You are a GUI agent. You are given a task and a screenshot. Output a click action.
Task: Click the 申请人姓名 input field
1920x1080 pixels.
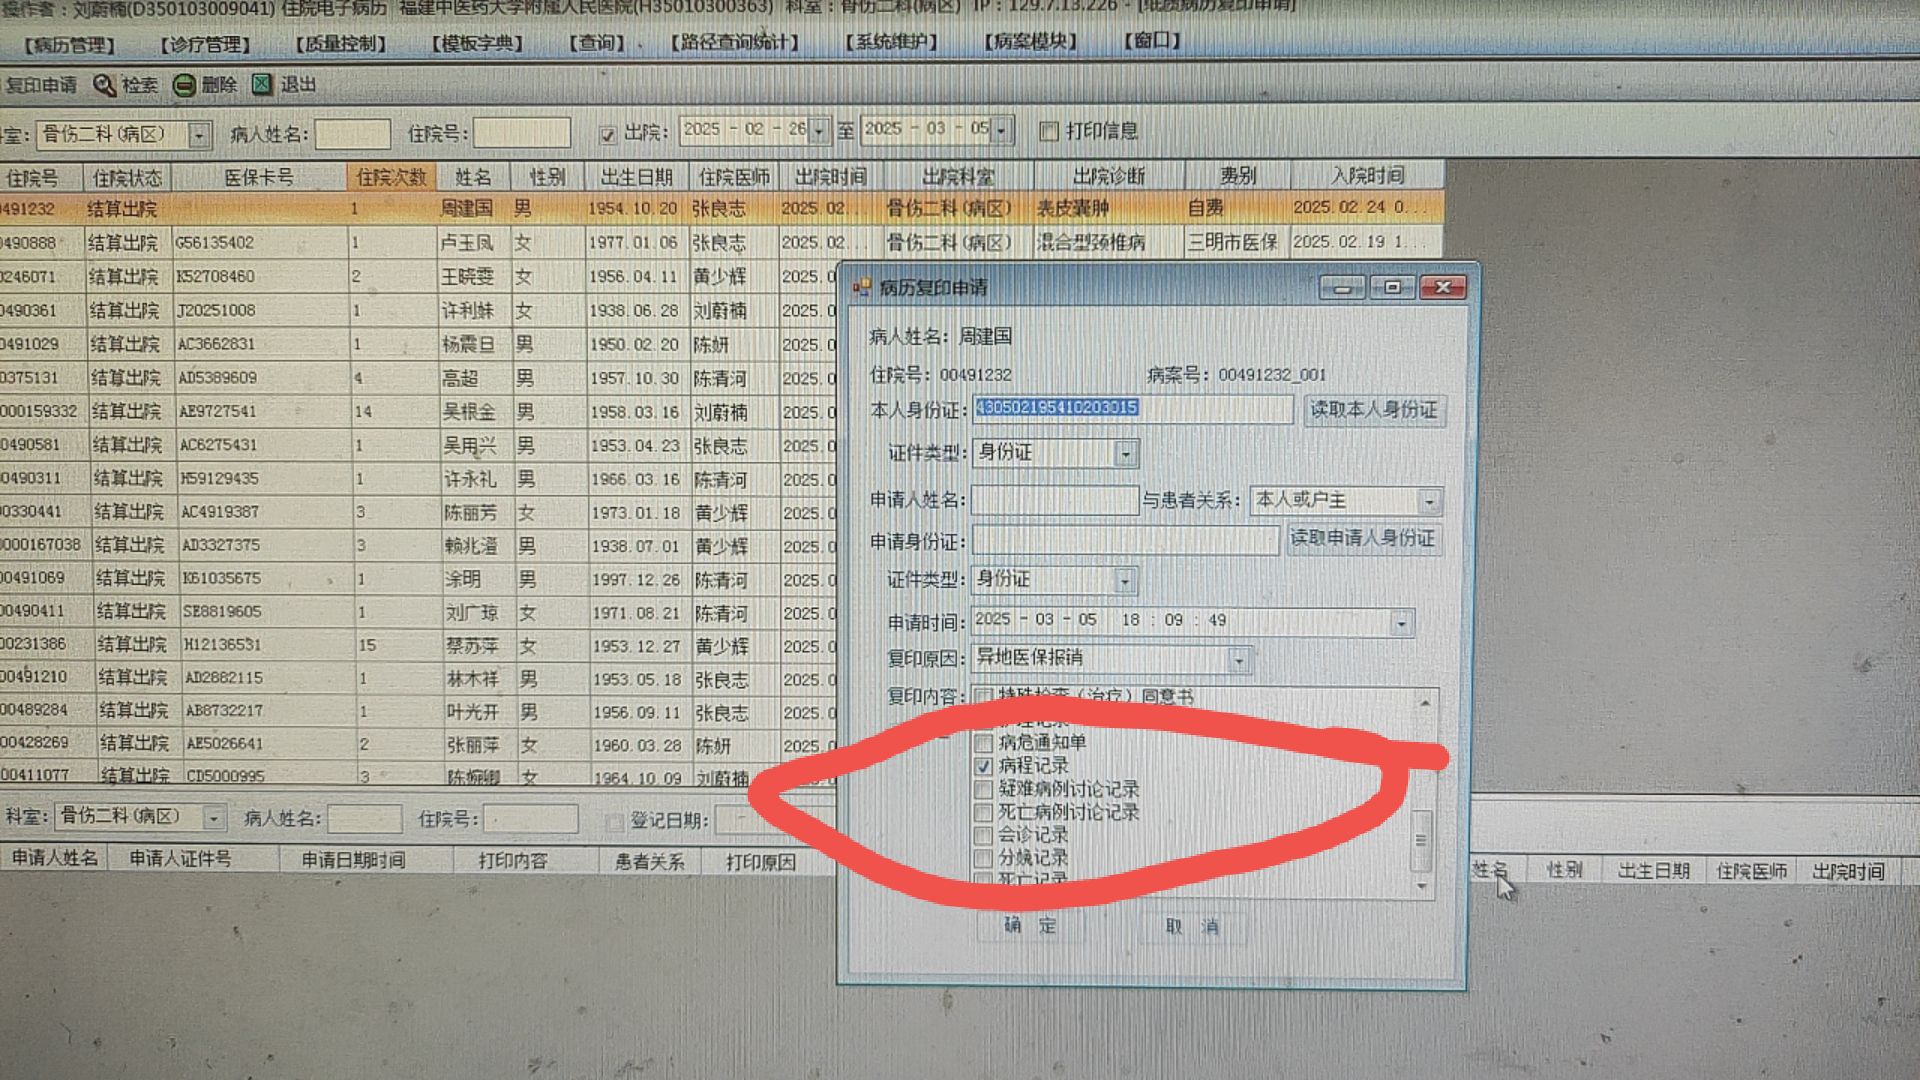click(x=1055, y=500)
